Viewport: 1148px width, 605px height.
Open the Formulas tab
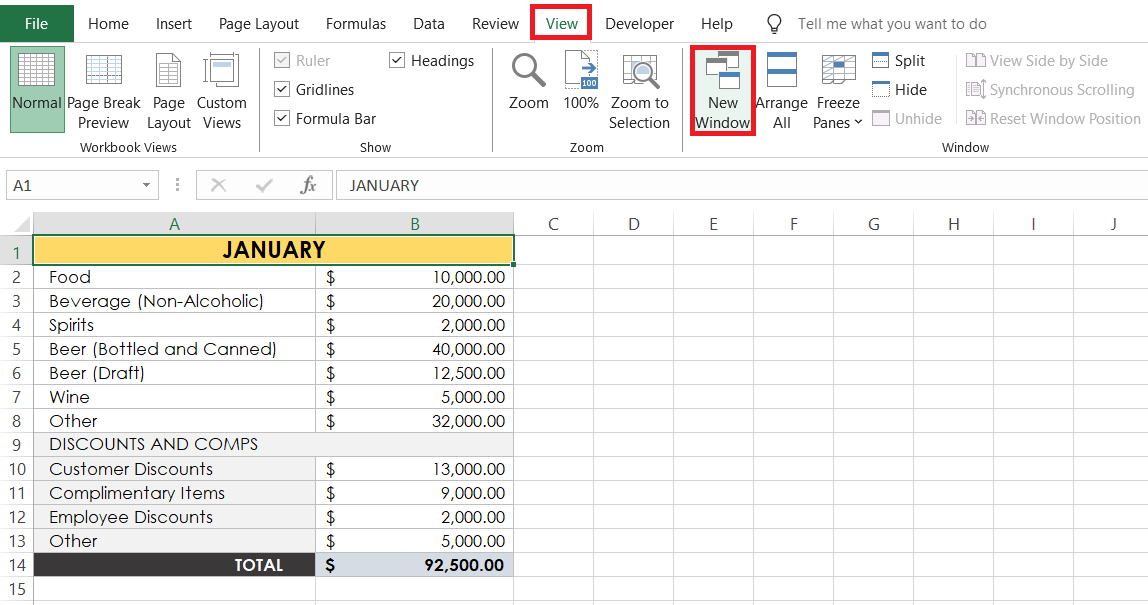pyautogui.click(x=356, y=23)
